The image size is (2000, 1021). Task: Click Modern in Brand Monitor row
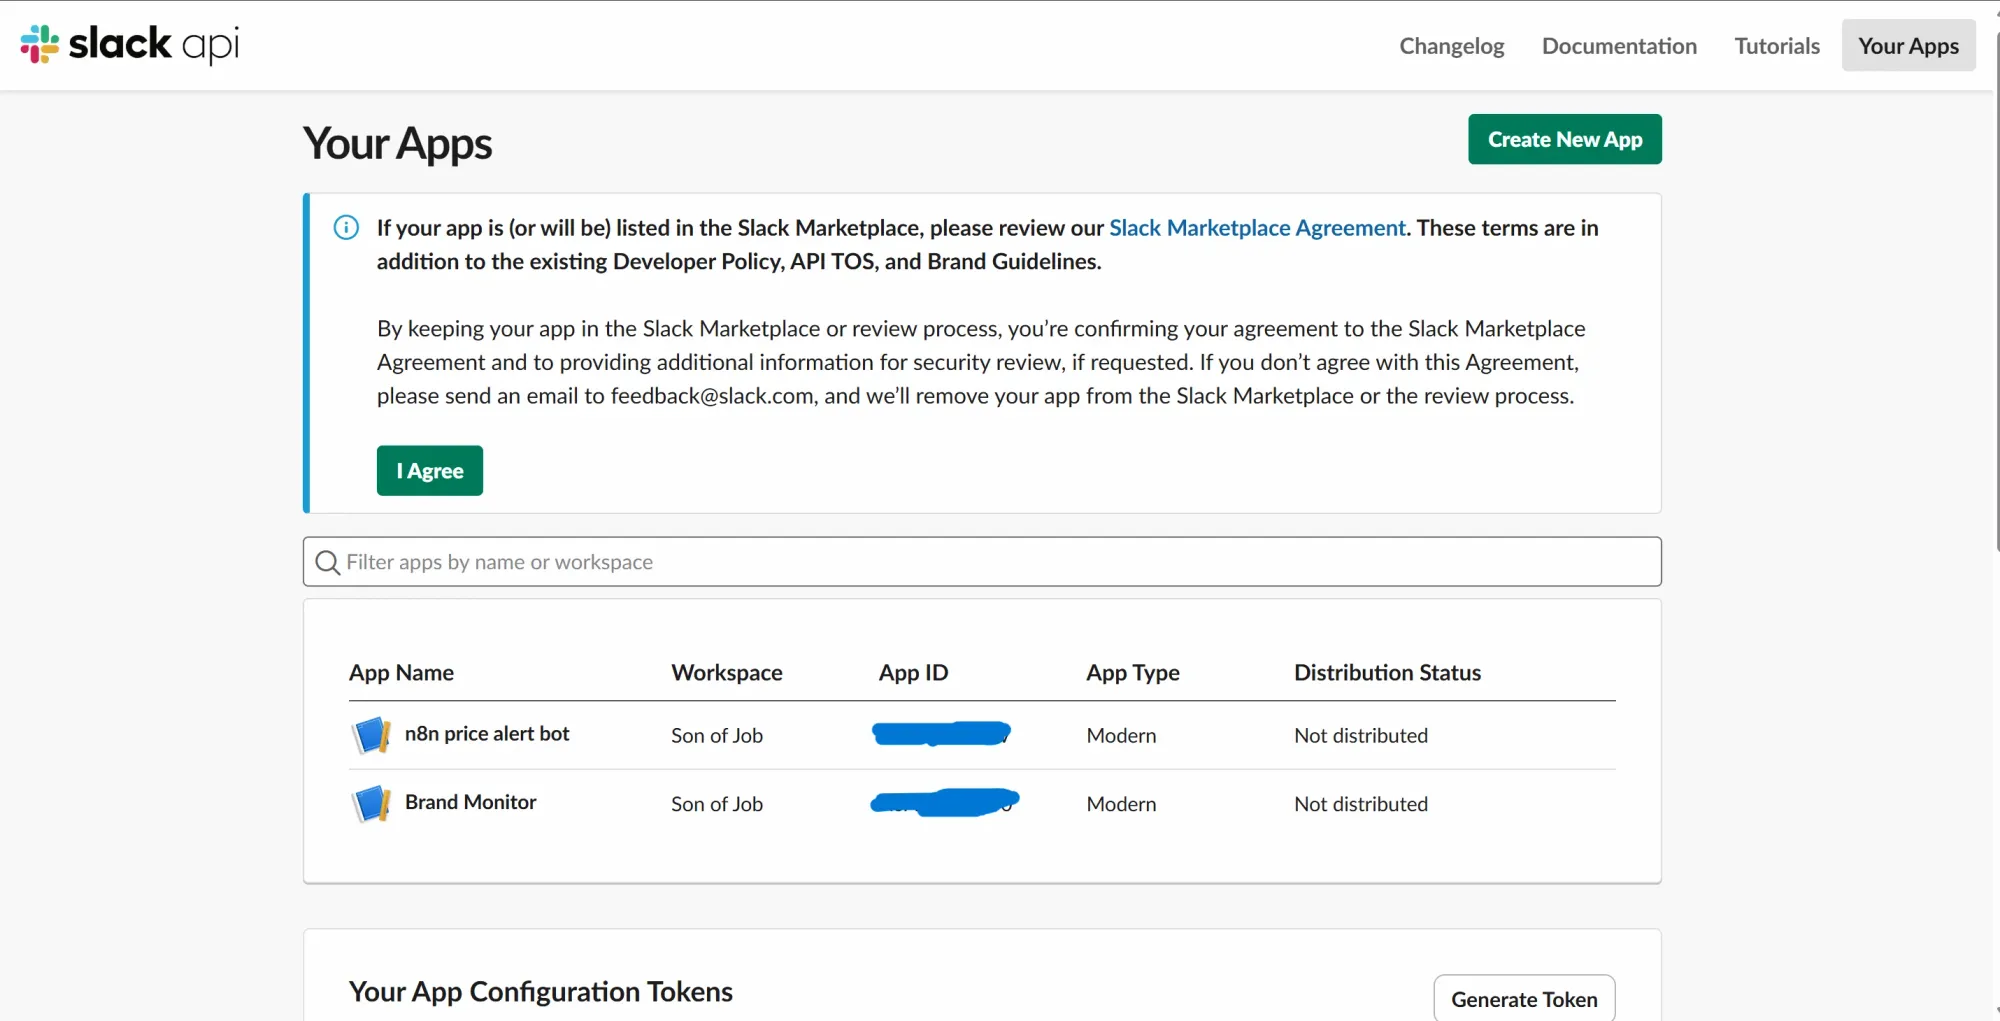(1121, 804)
